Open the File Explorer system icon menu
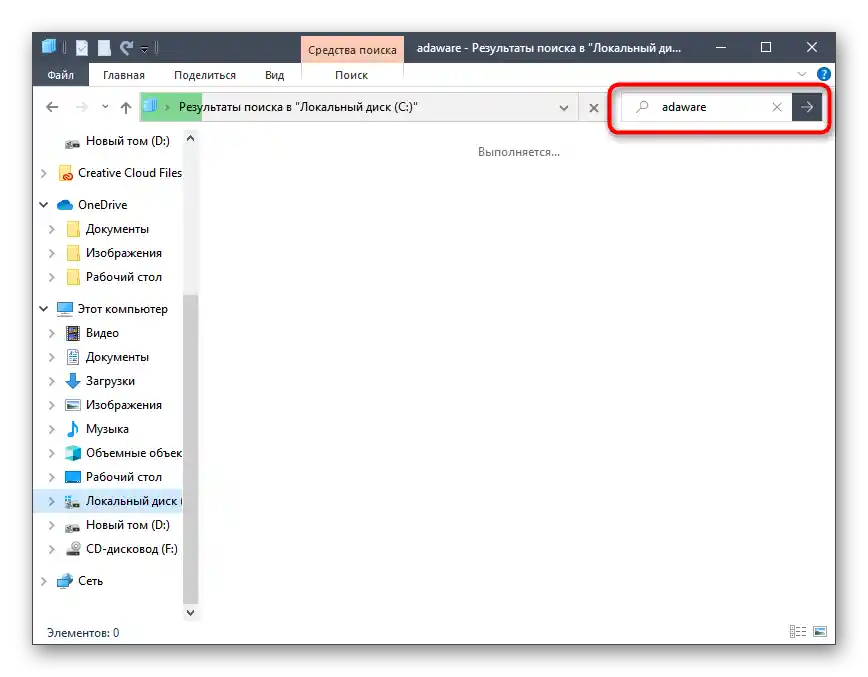Viewport: 868px width, 677px height. tap(49, 47)
